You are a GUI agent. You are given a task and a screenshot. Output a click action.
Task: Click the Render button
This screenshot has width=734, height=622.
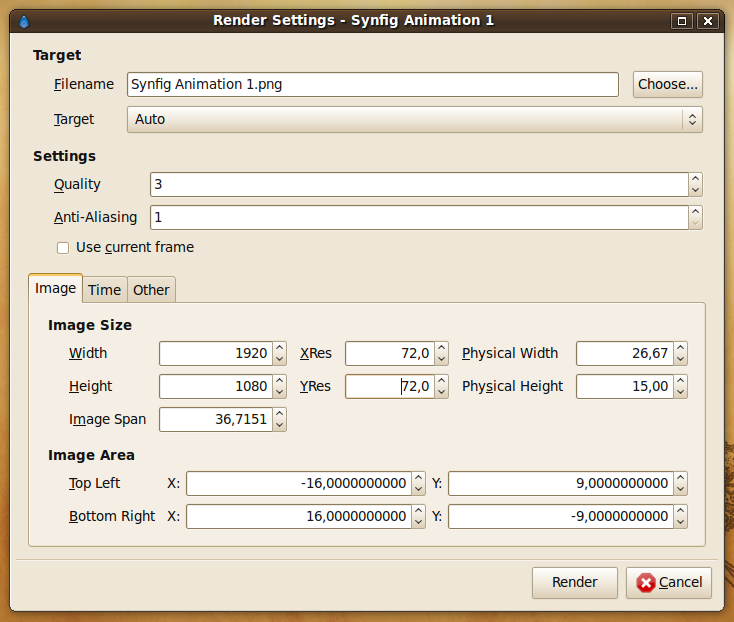point(575,583)
